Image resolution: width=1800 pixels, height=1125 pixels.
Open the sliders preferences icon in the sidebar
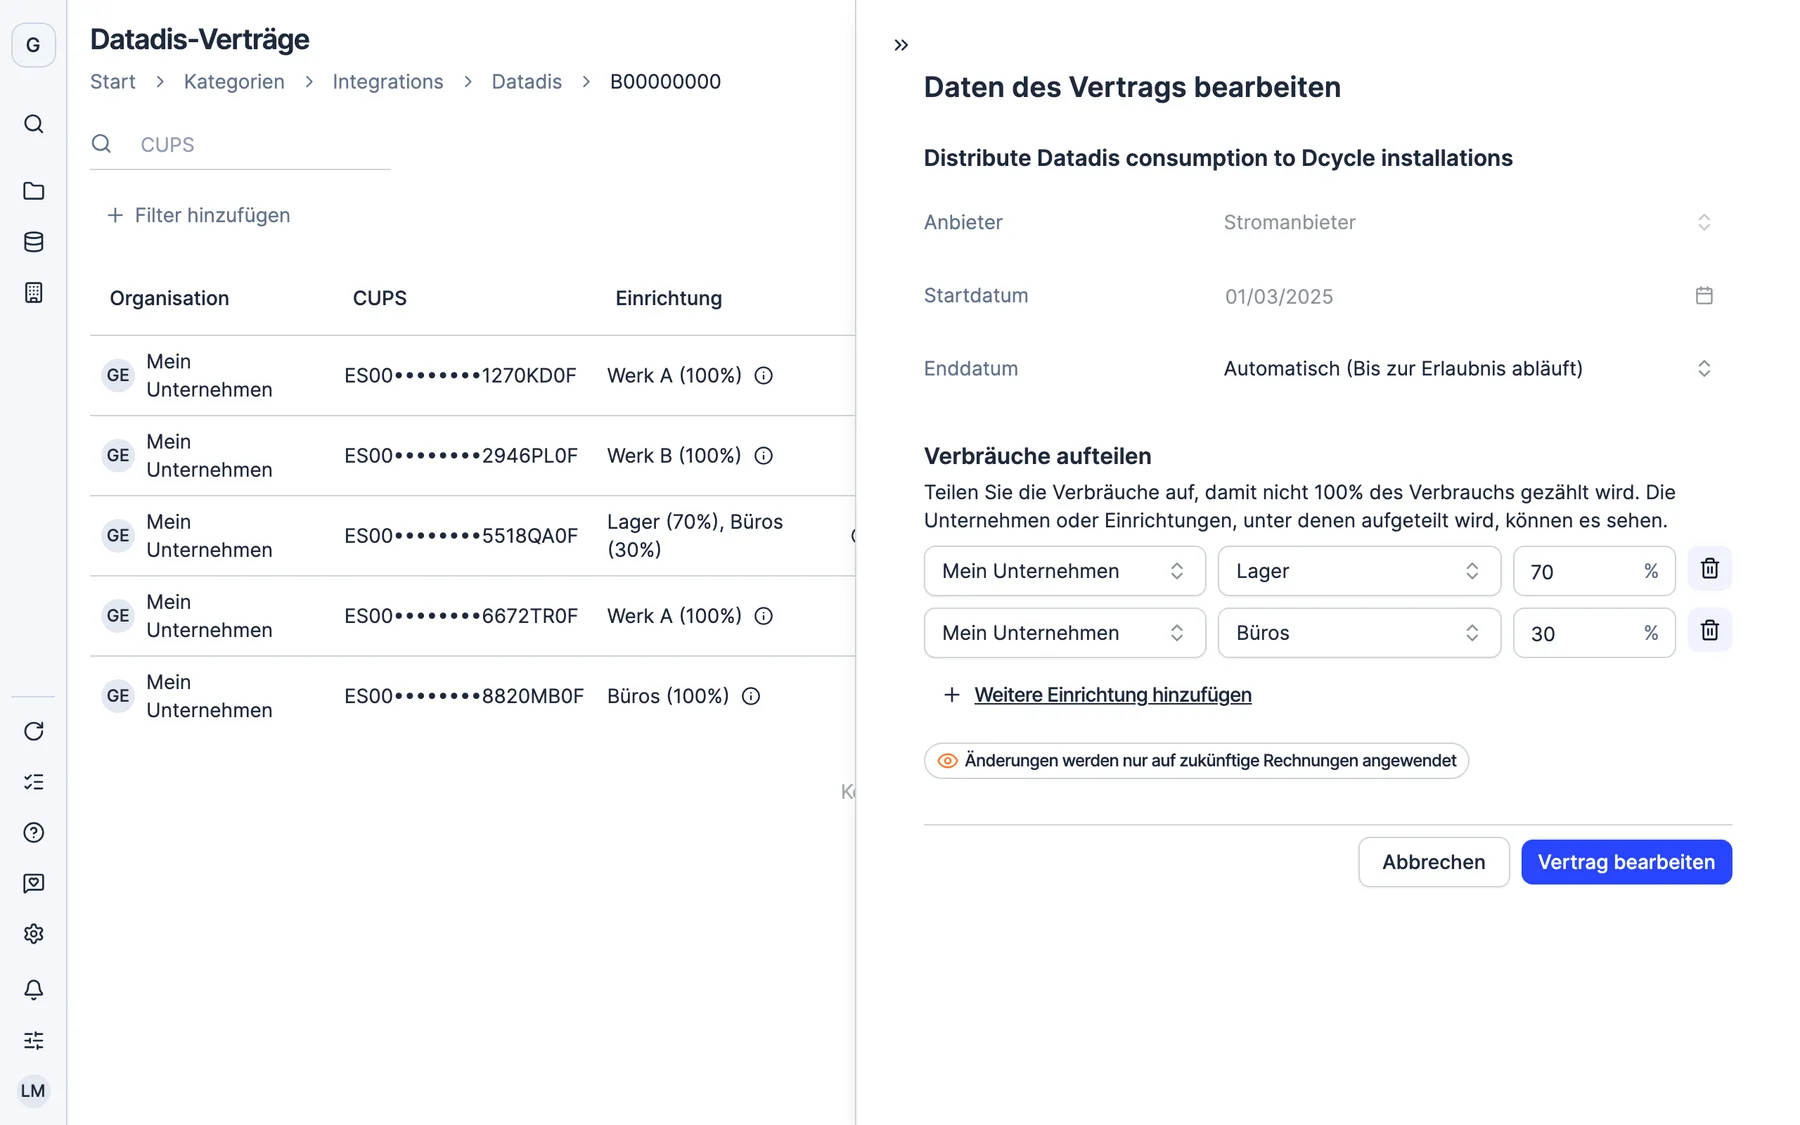33,1041
